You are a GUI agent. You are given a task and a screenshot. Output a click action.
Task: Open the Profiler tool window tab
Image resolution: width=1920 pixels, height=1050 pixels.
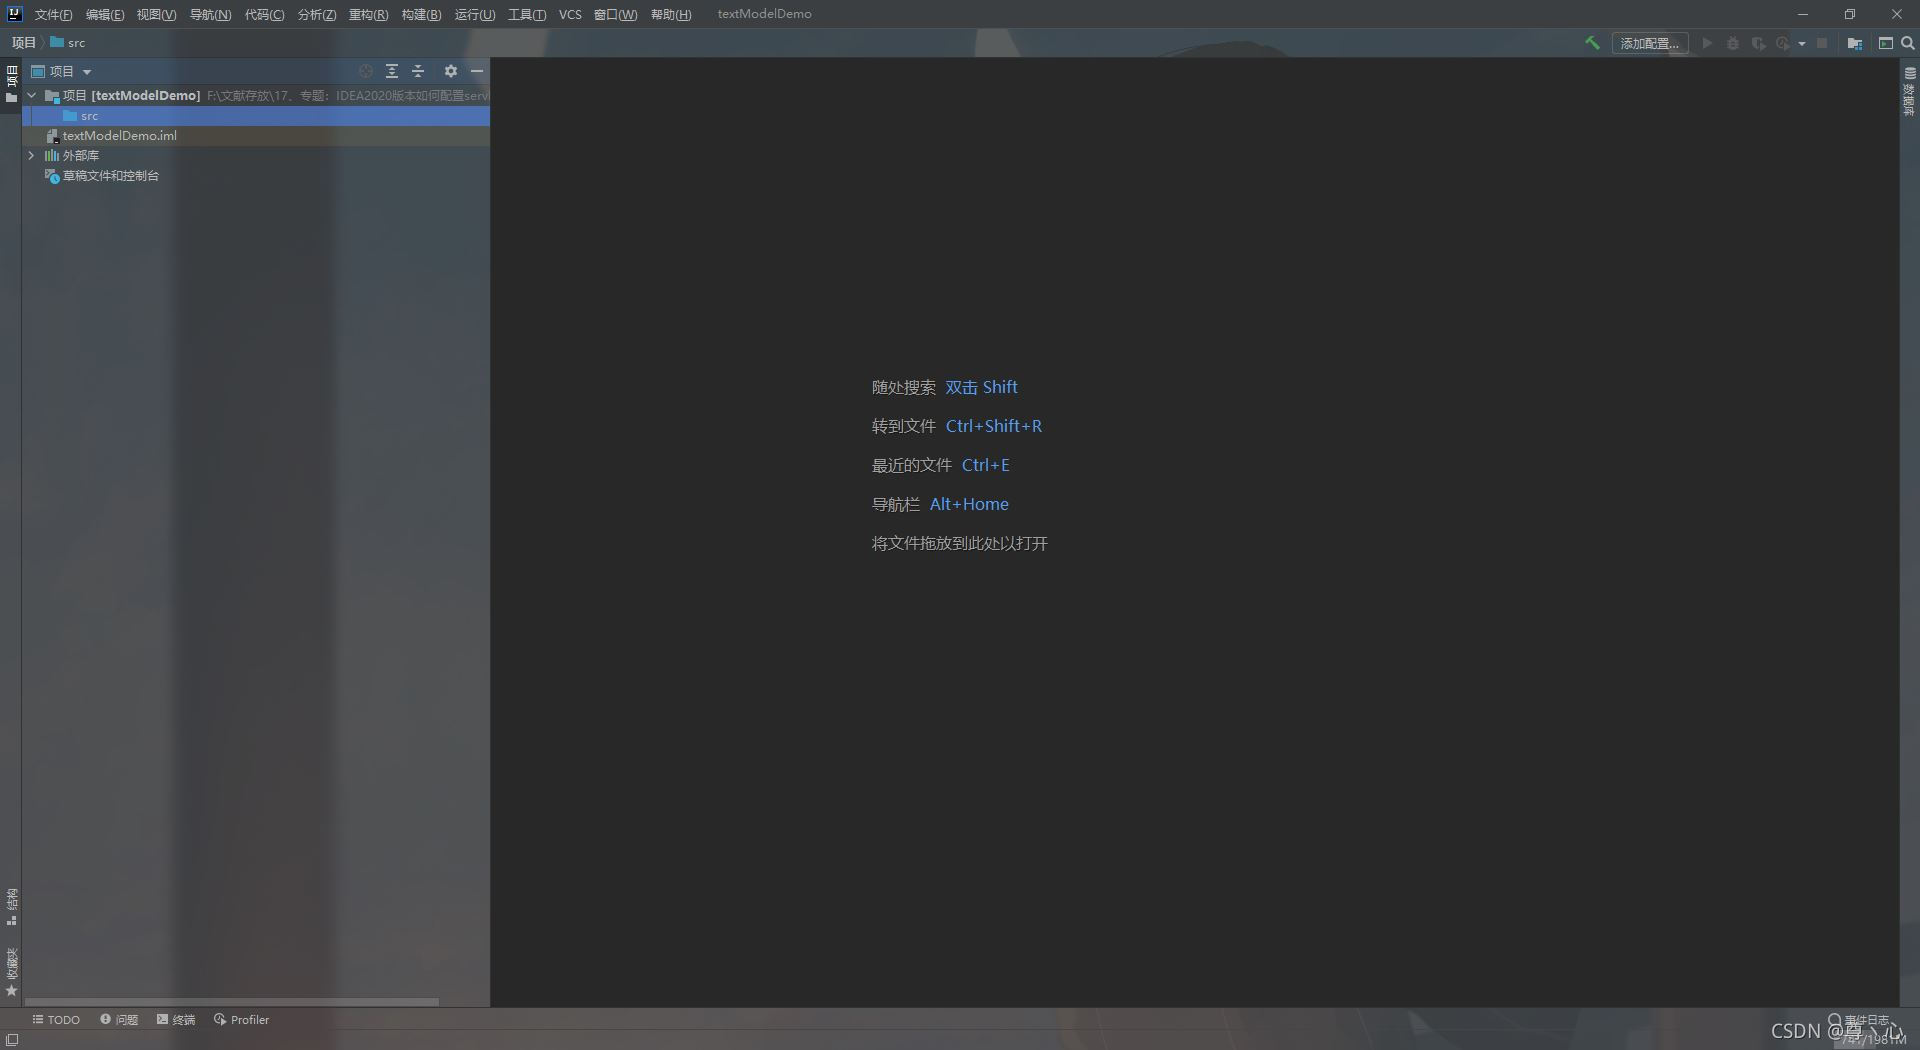[x=241, y=1020]
